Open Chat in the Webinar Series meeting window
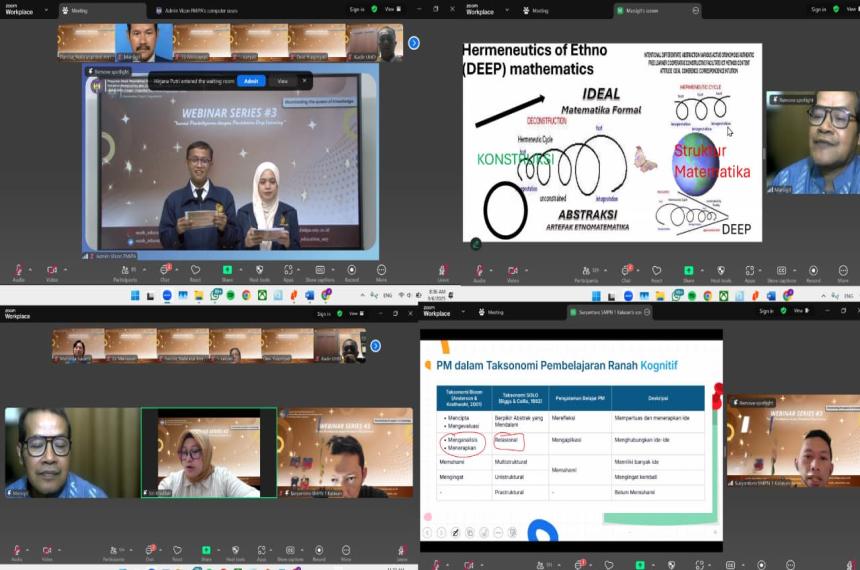The width and height of the screenshot is (860, 570). tap(165, 270)
